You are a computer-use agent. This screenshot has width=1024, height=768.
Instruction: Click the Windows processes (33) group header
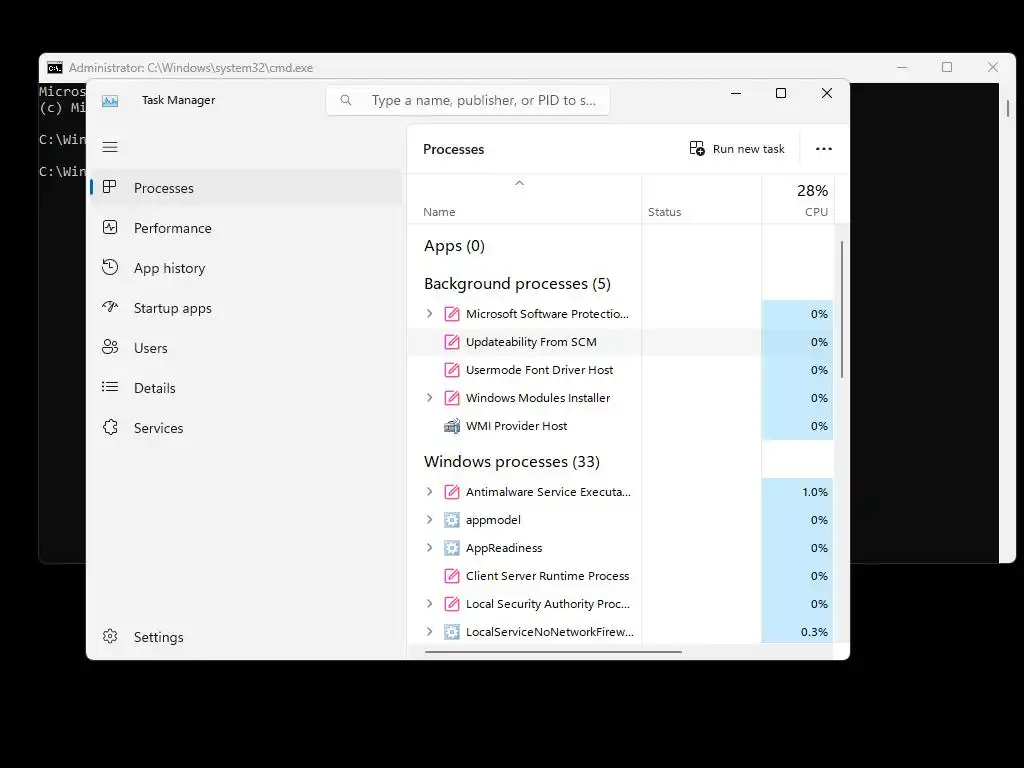[x=512, y=462]
